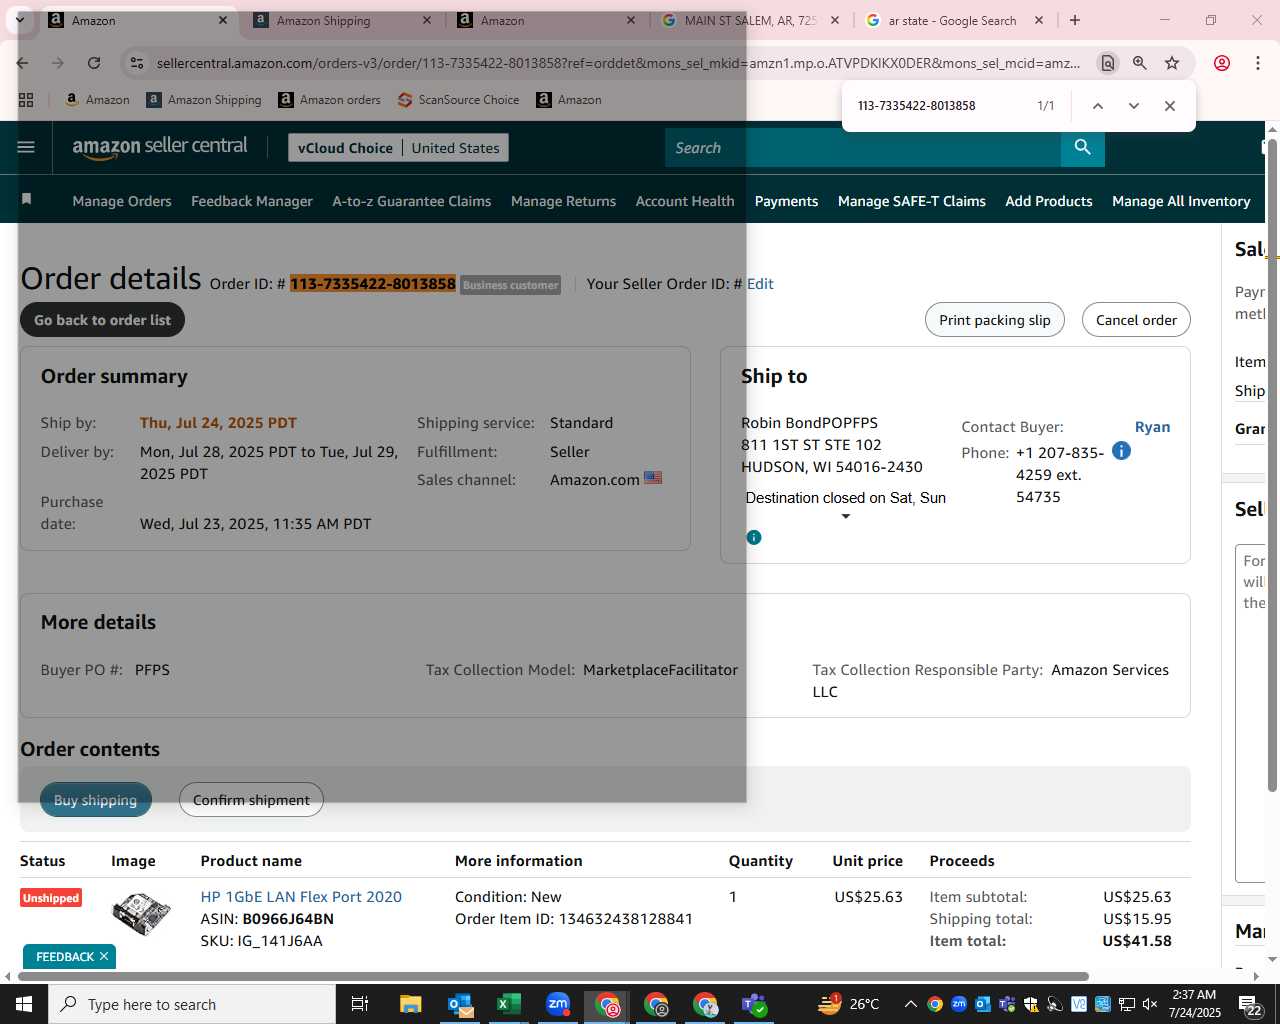Open Outlook from the taskbar
Viewport: 1280px width, 1024px height.
click(460, 1004)
